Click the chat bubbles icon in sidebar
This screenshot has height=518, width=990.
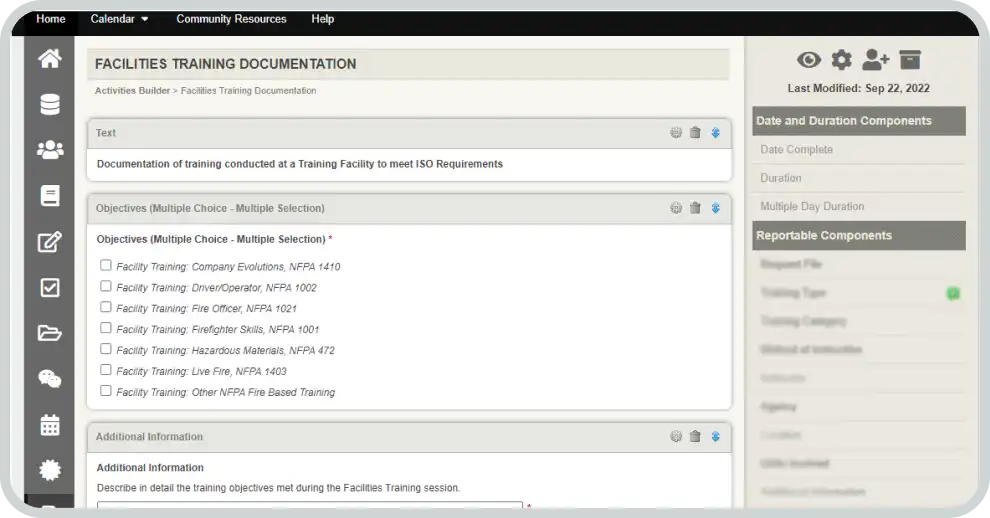click(49, 378)
